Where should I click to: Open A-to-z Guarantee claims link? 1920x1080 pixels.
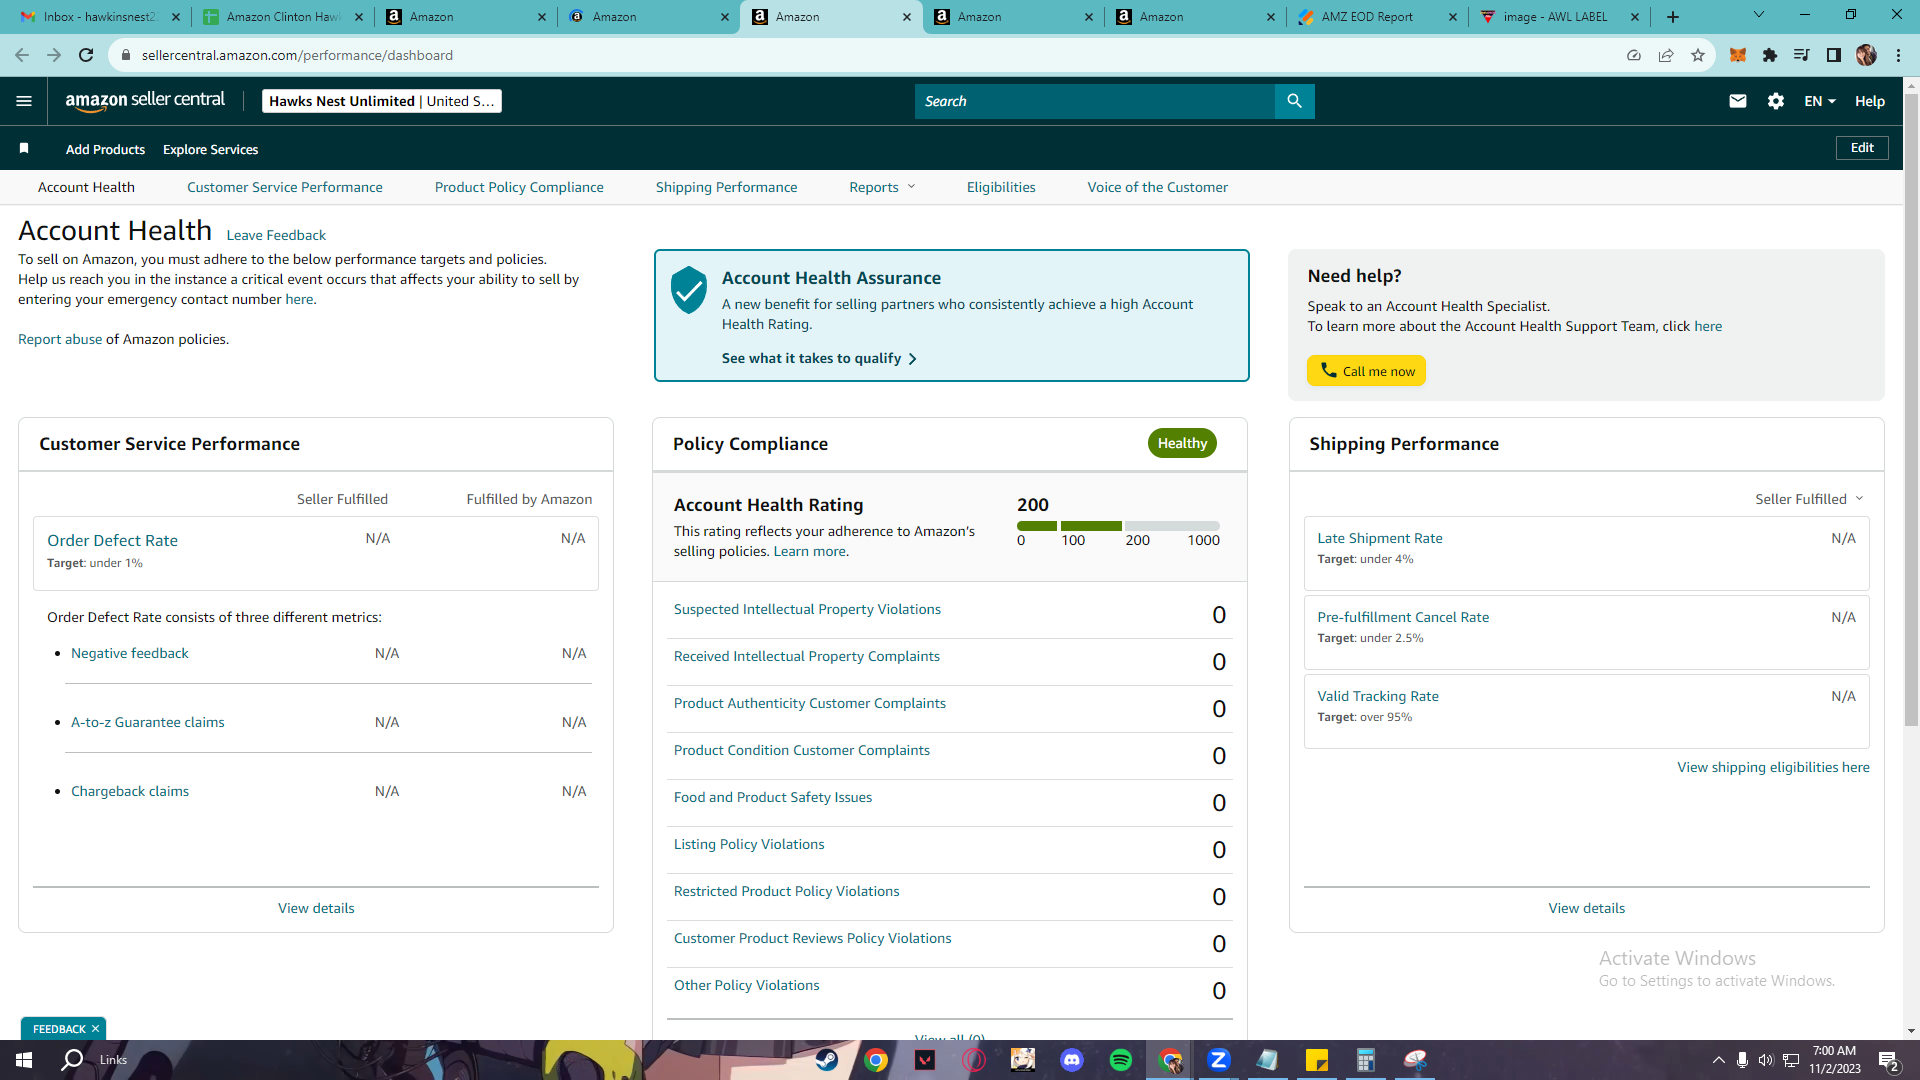(x=148, y=722)
